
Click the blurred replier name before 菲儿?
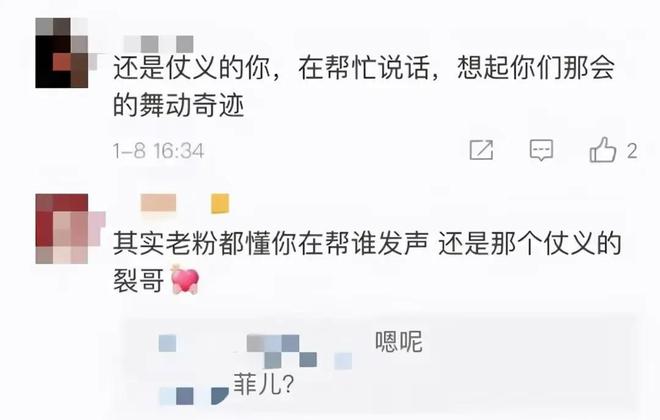[194, 396]
